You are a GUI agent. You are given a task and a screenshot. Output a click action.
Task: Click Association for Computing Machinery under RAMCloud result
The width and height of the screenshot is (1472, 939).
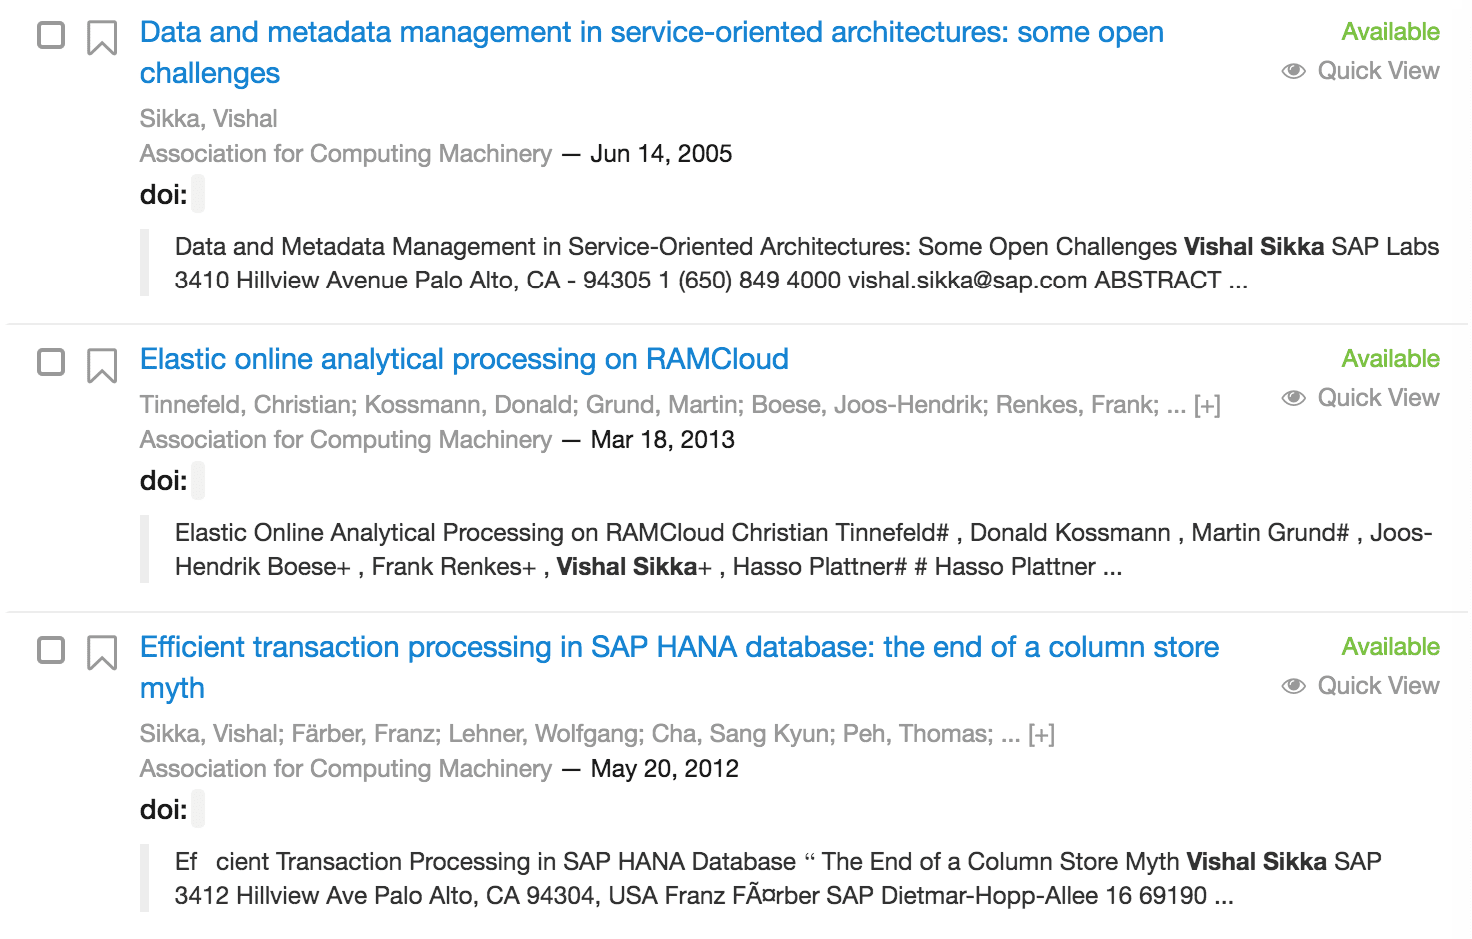(346, 440)
